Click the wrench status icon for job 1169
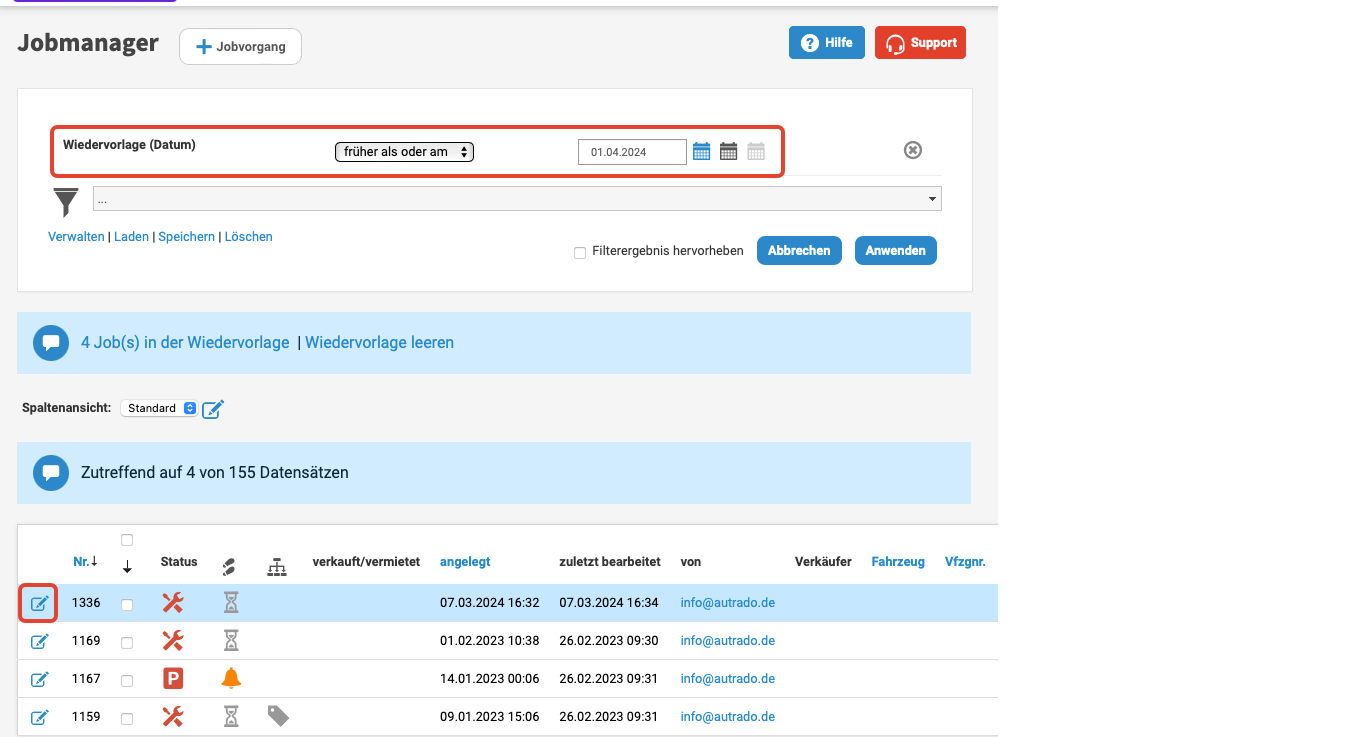Image resolution: width=1367 pixels, height=737 pixels. tap(172, 640)
